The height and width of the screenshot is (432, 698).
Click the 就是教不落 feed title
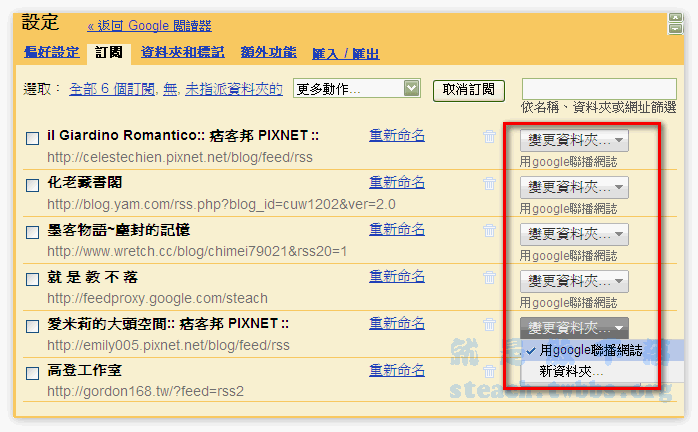(93, 277)
